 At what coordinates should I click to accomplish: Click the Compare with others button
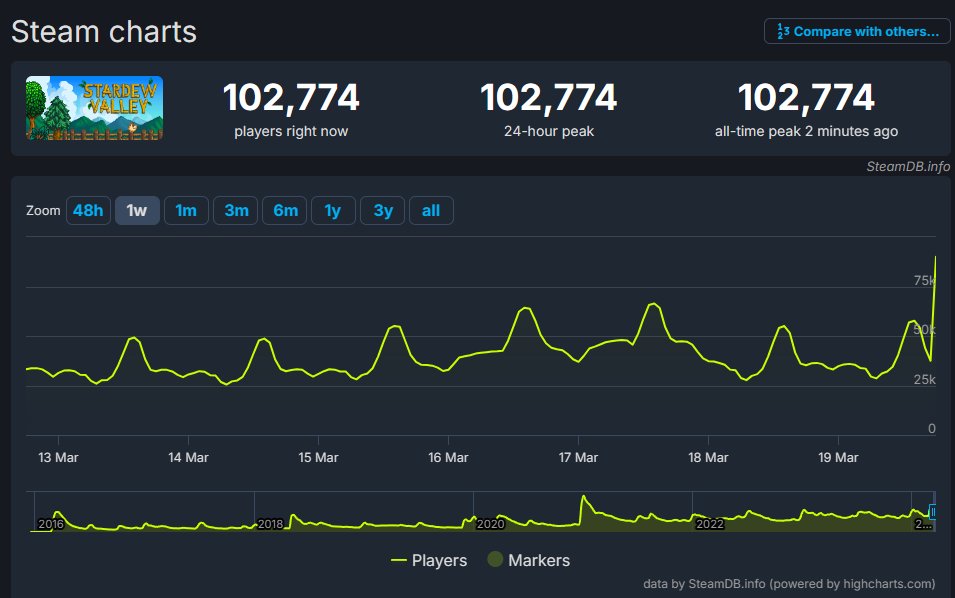coord(857,31)
